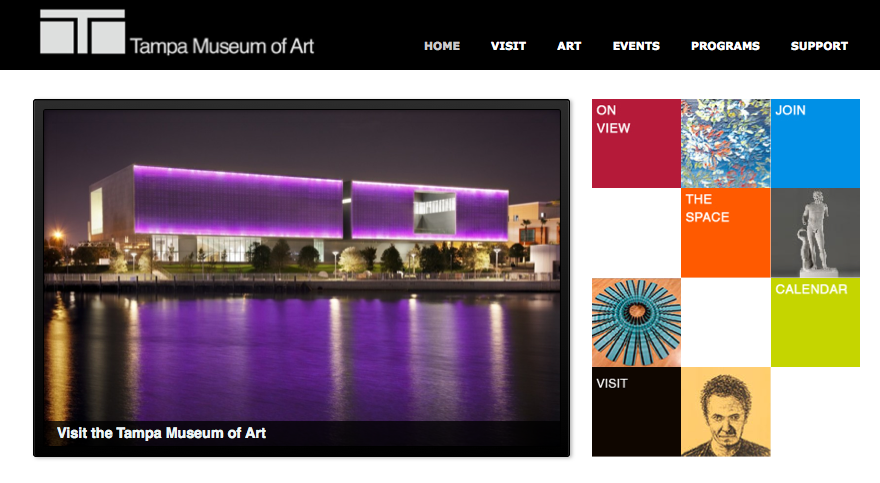Open the blue radial sculpture thumbnail
This screenshot has width=880, height=483.
tap(636, 322)
